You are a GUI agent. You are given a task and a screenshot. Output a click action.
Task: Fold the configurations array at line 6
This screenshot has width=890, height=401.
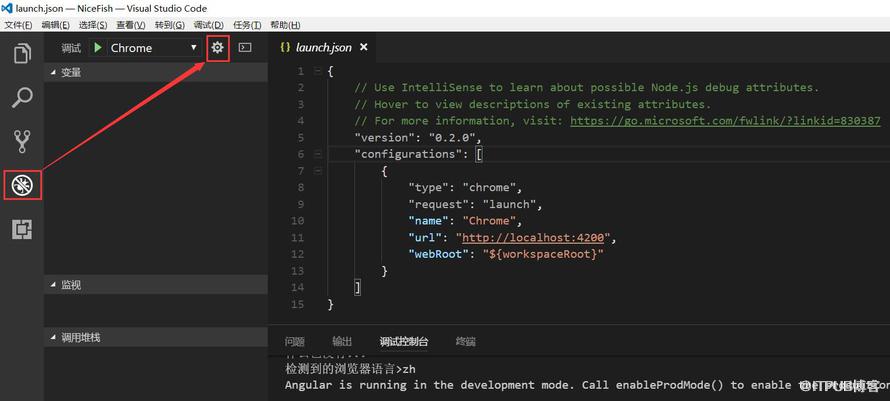pyautogui.click(x=317, y=154)
